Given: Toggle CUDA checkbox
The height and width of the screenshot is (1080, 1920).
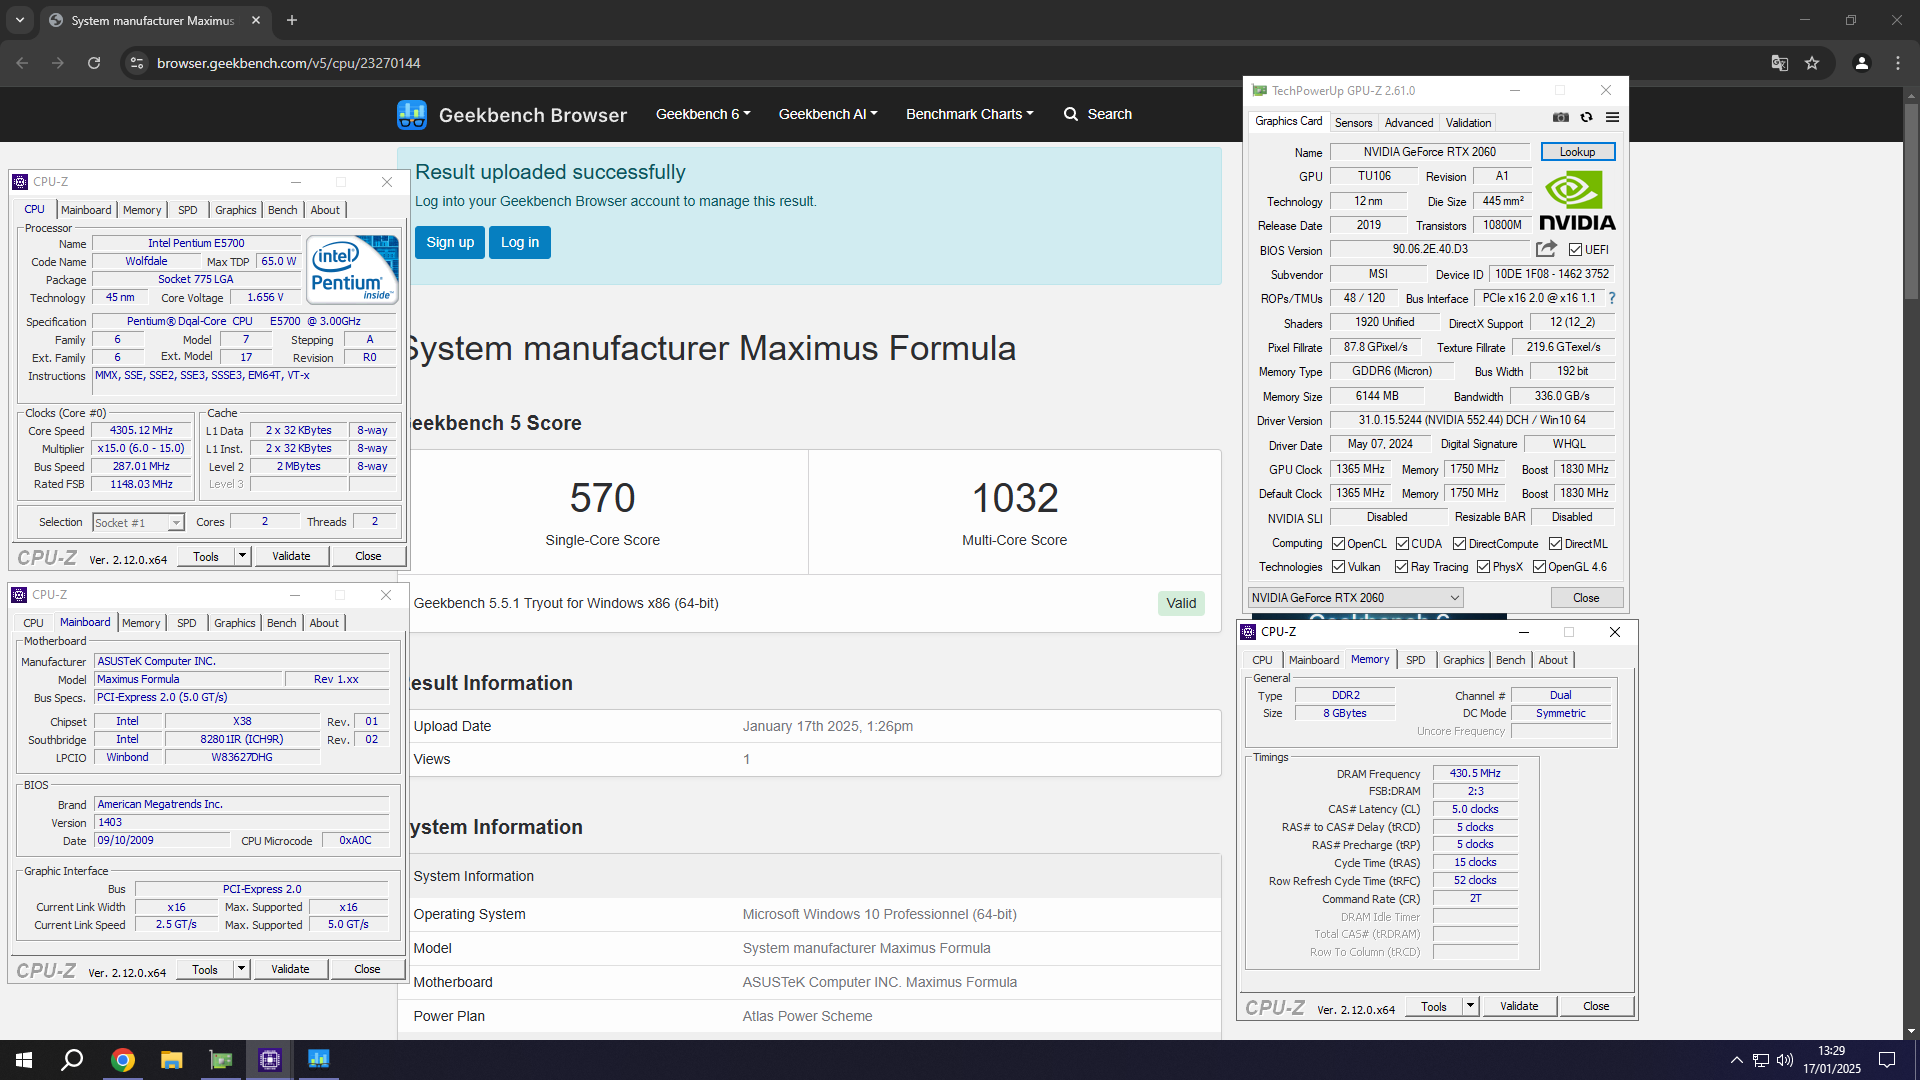Looking at the screenshot, I should pos(1402,544).
